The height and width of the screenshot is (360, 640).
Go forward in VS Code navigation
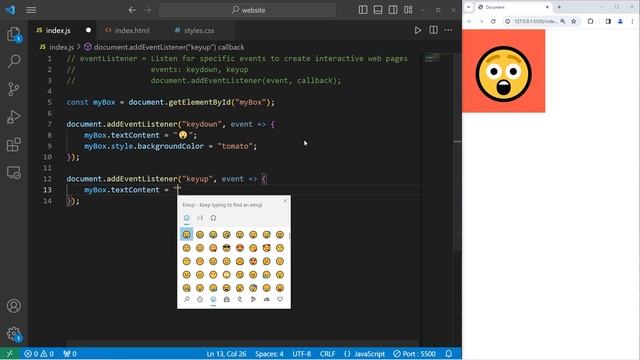click(148, 10)
